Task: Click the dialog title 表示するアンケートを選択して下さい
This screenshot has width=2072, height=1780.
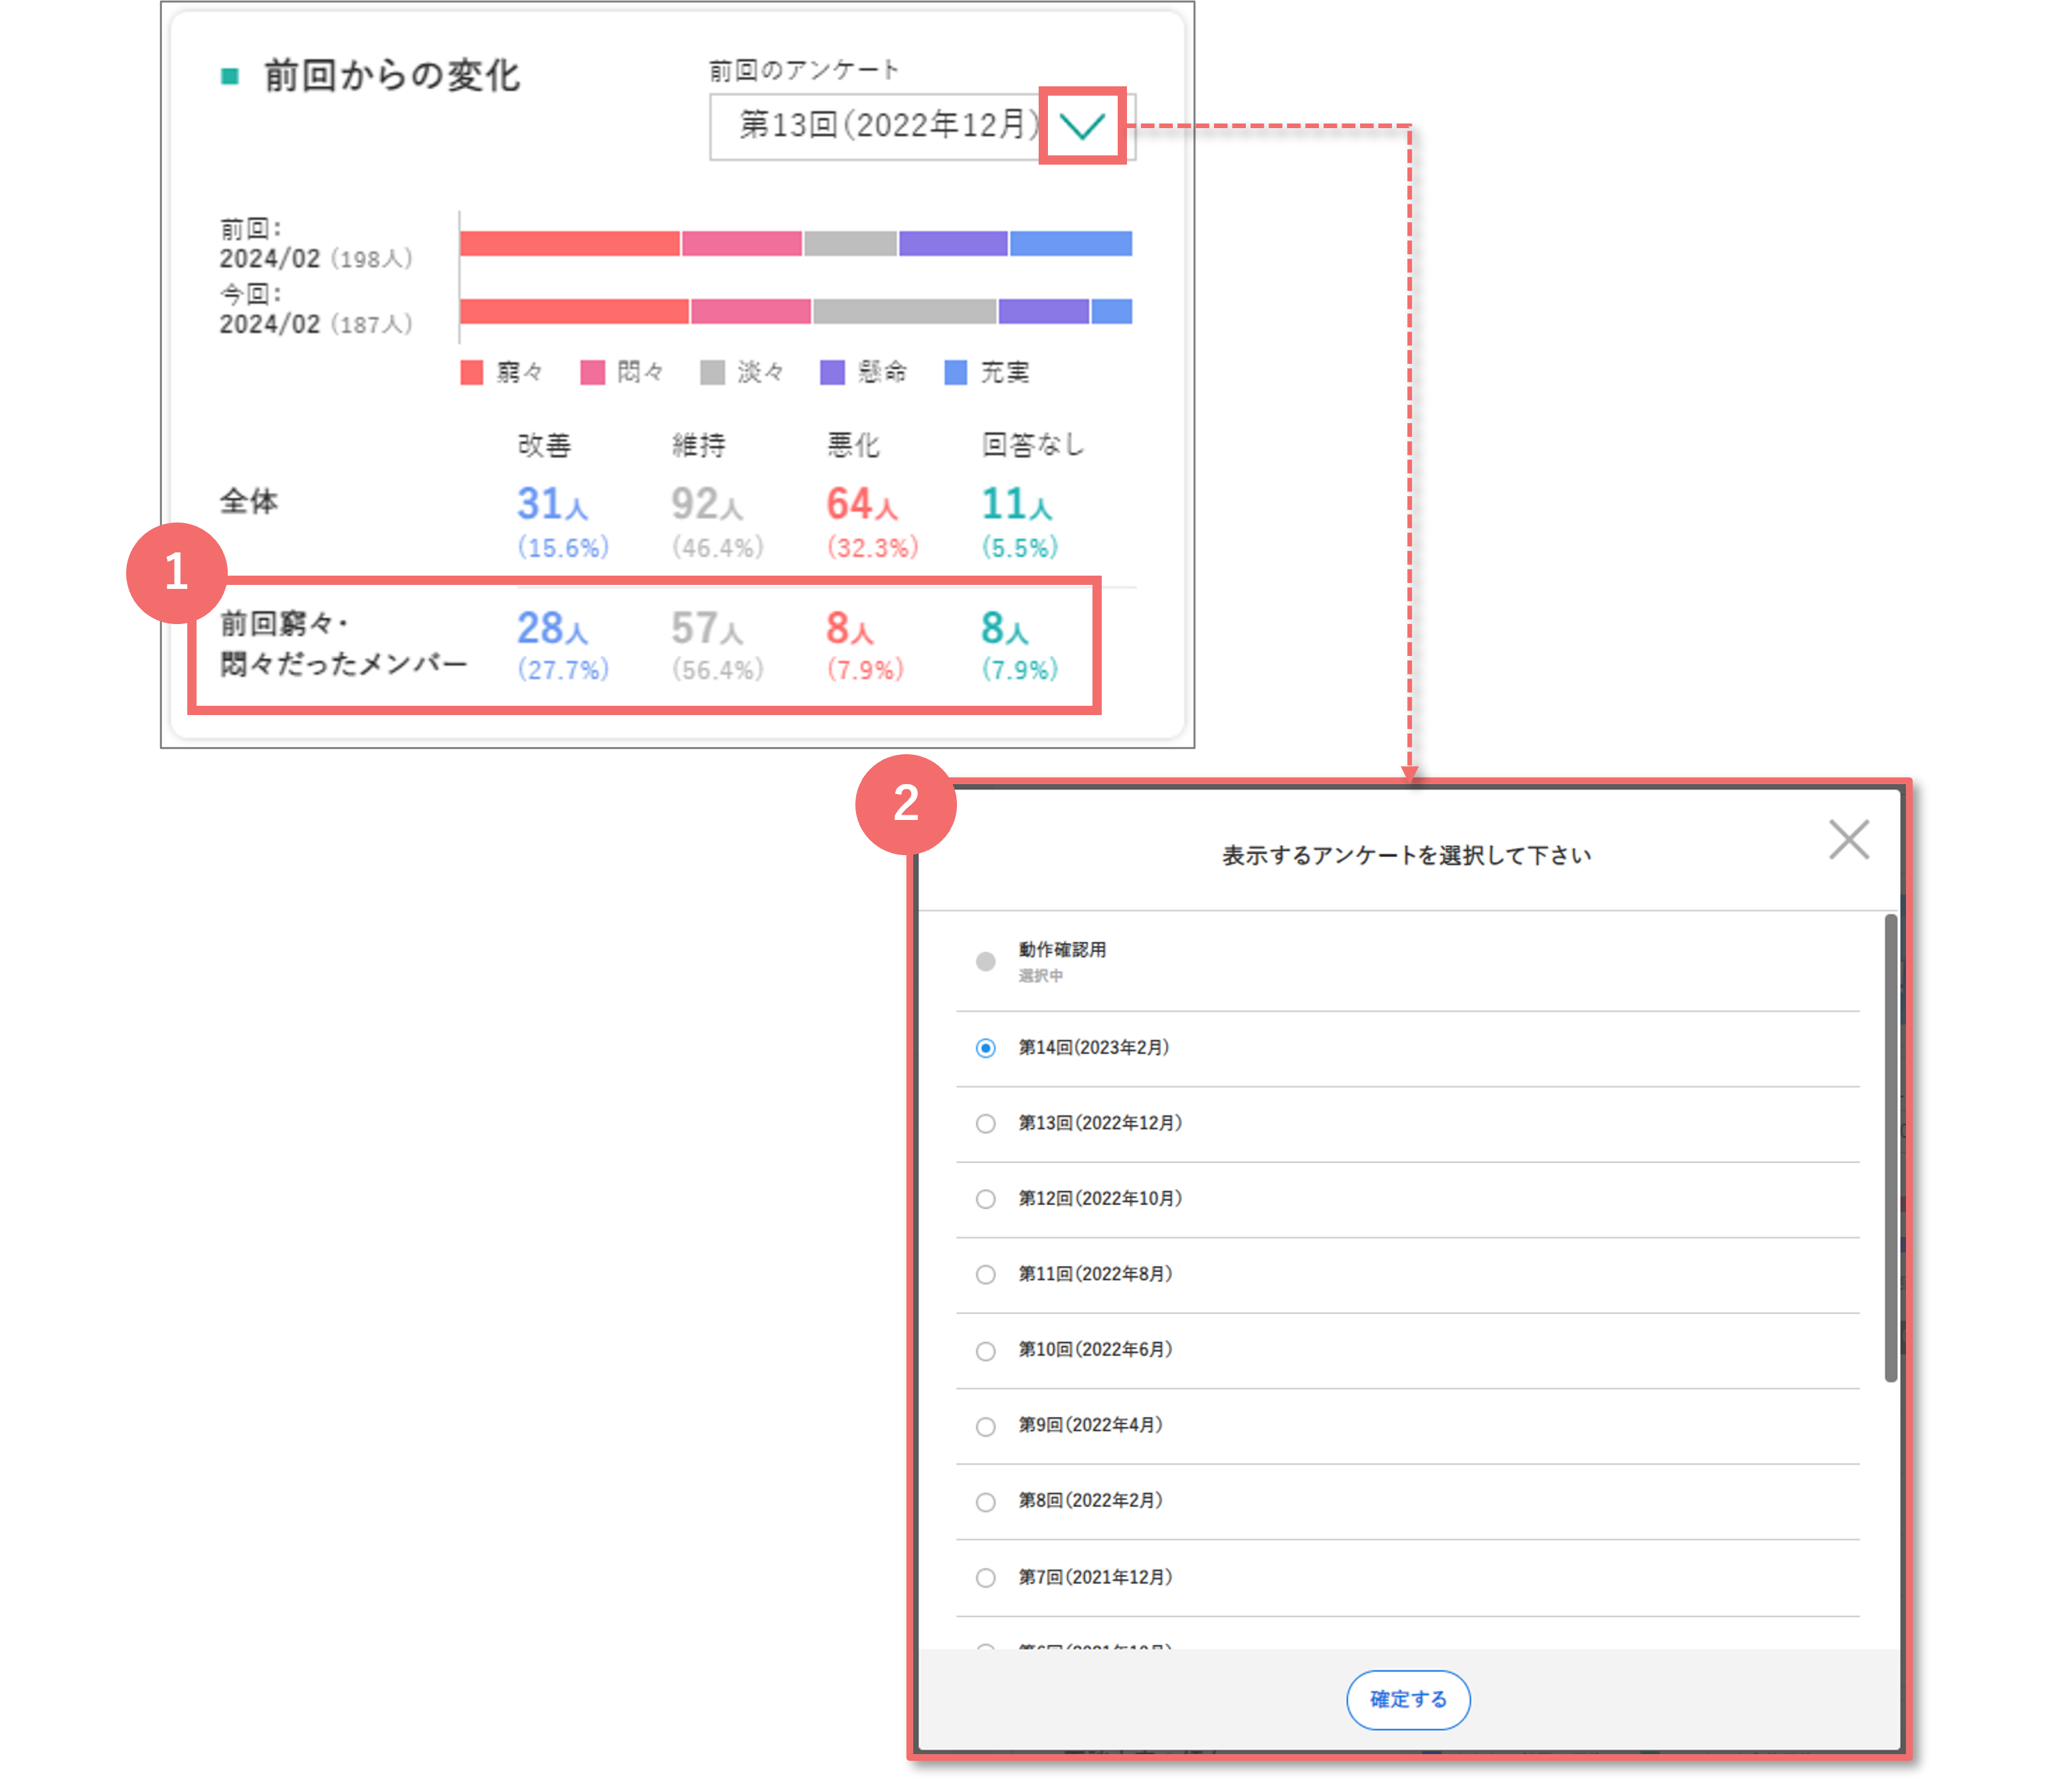Action: click(x=1406, y=855)
